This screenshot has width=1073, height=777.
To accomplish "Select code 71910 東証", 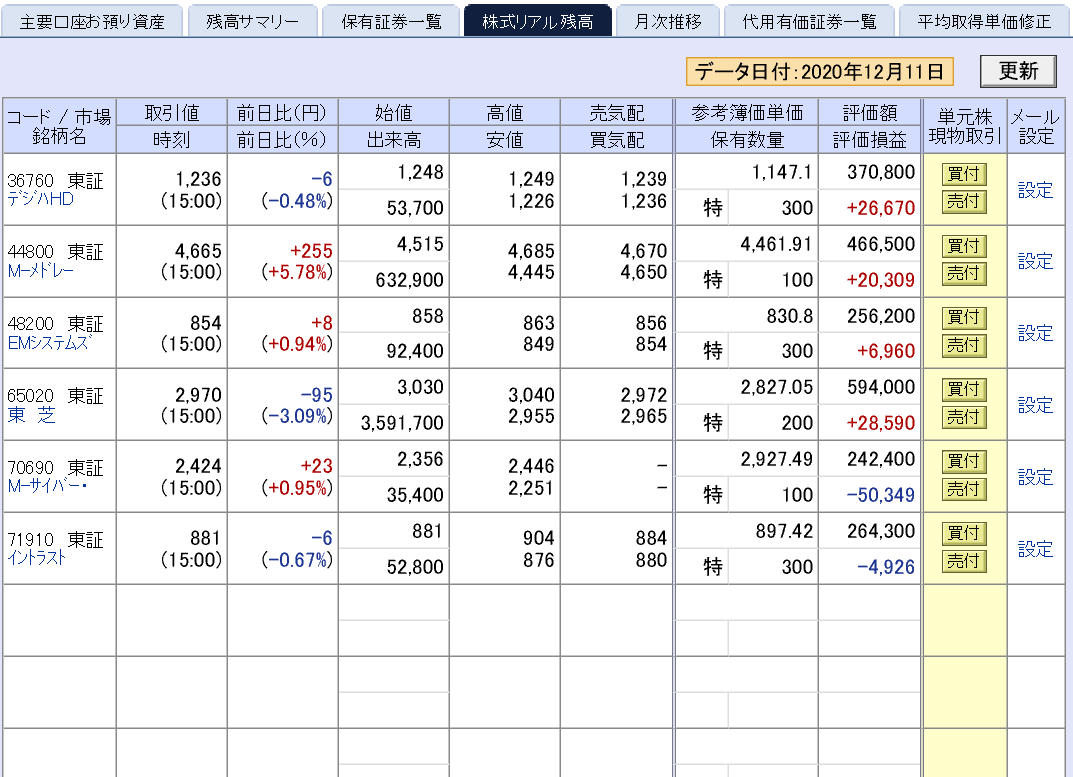I will click(x=55, y=540).
